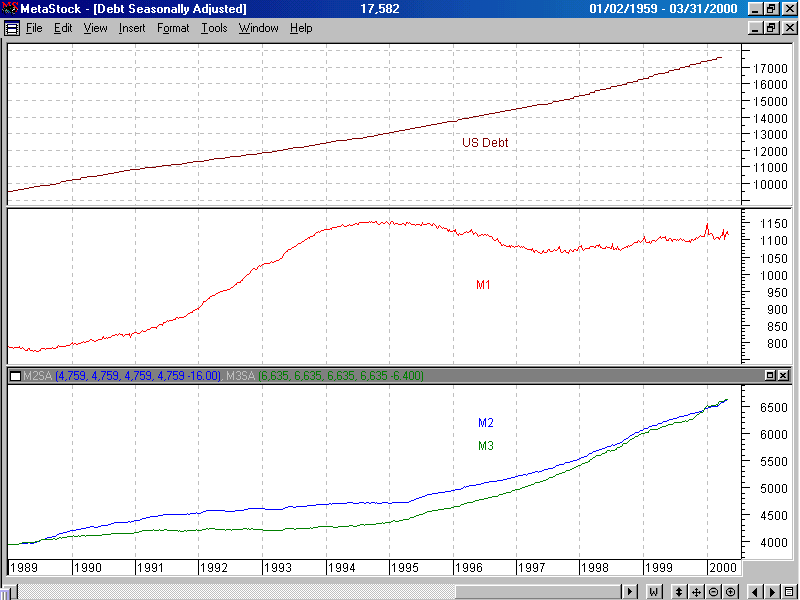Click the 1150 label on M1 axis
Image resolution: width=800 pixels, height=600 pixels.
point(773,223)
